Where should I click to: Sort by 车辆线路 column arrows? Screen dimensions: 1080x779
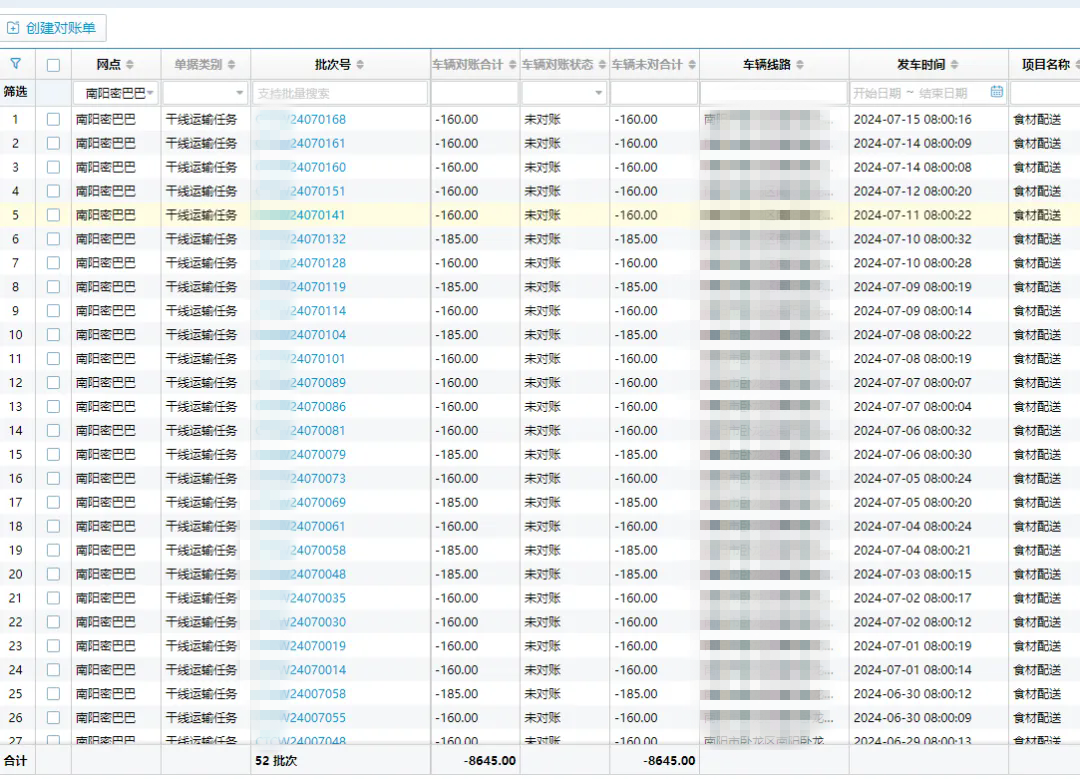click(800, 65)
